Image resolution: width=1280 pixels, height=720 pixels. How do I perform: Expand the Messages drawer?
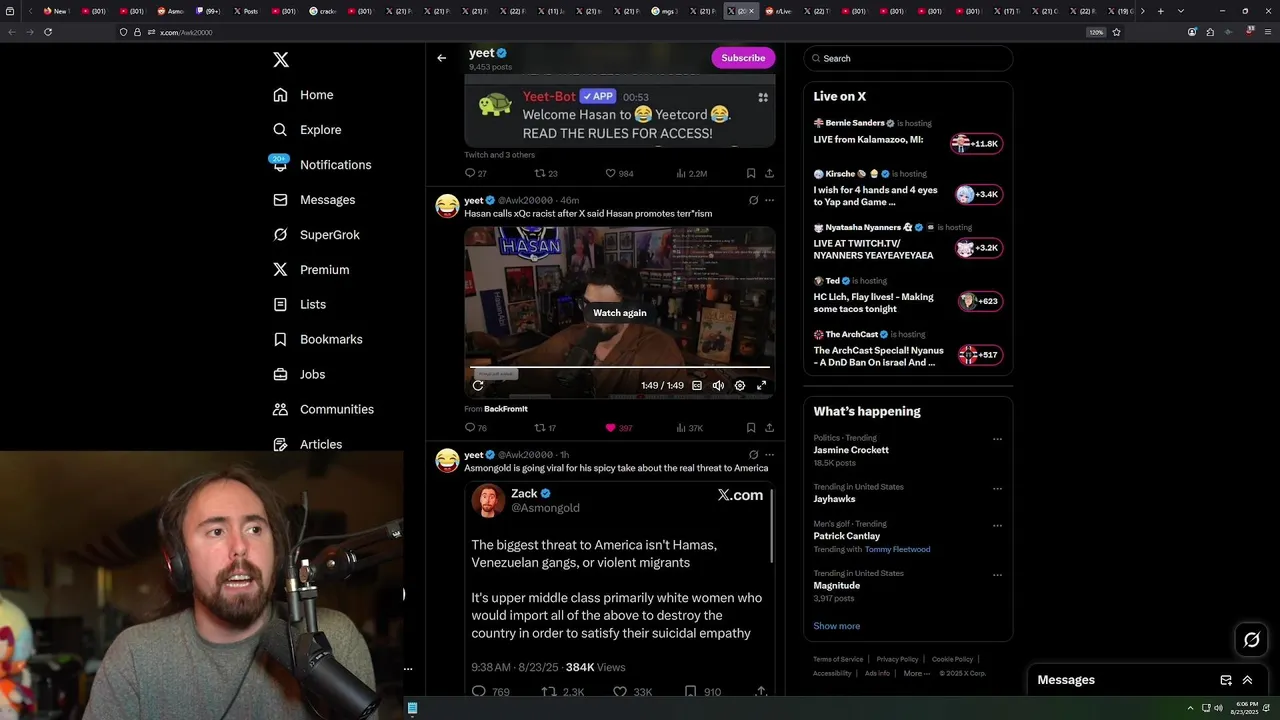pos(1247,680)
